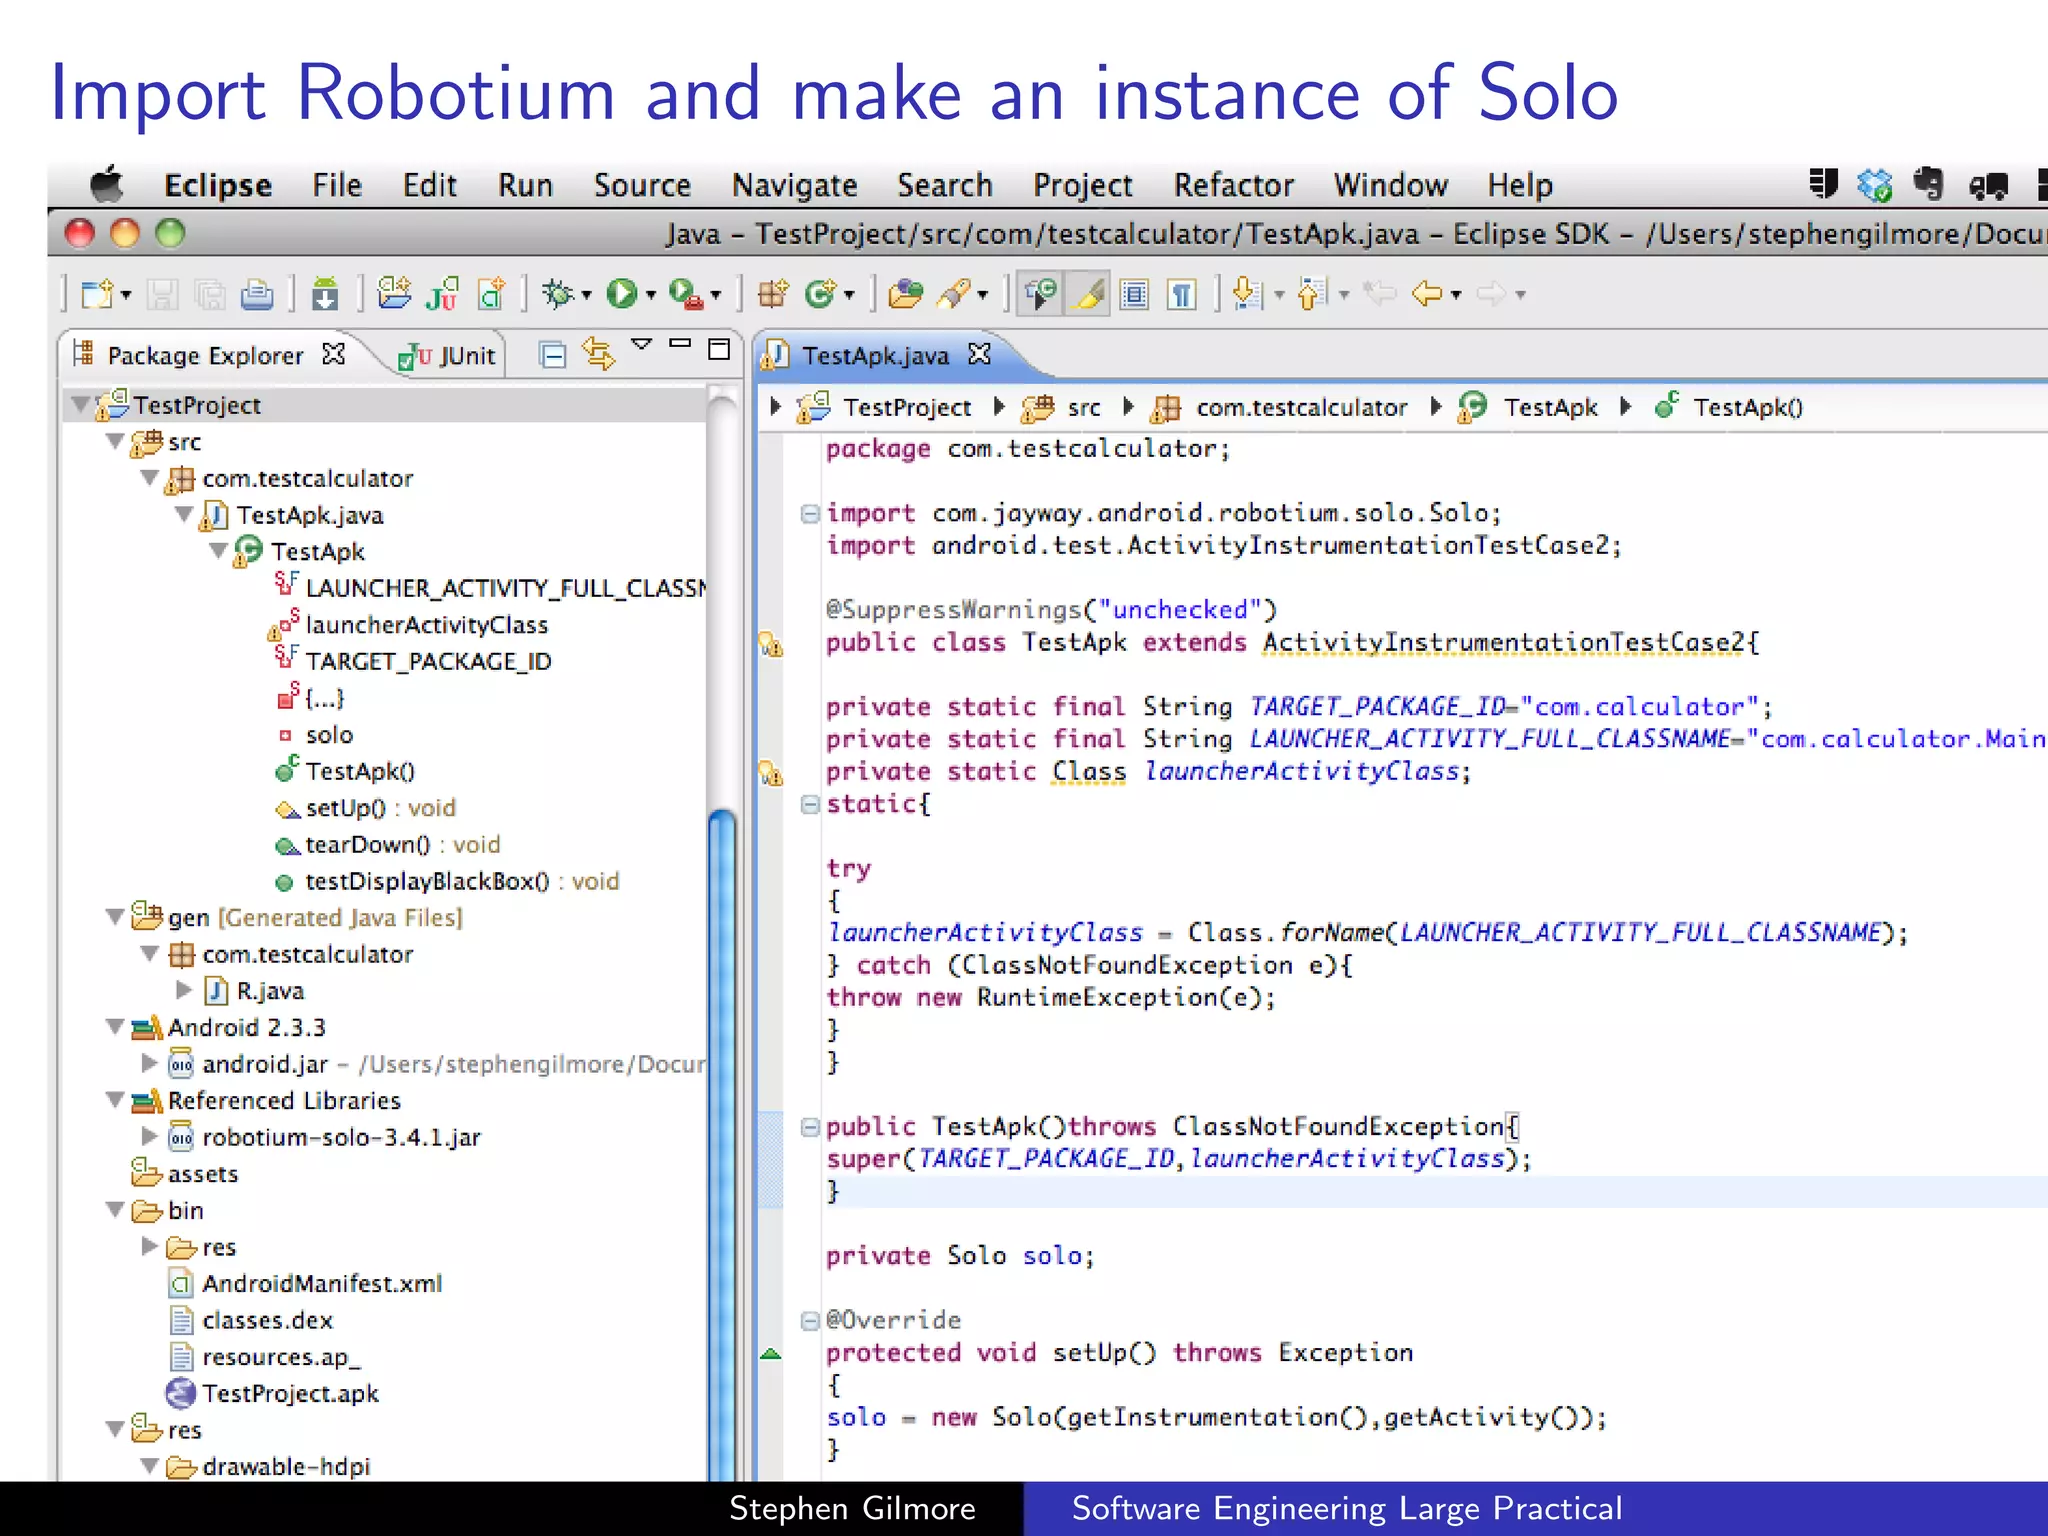This screenshot has height=1536, width=2048.
Task: Toggle Show Whitespace Characters pilcrow icon
Action: 1182,294
